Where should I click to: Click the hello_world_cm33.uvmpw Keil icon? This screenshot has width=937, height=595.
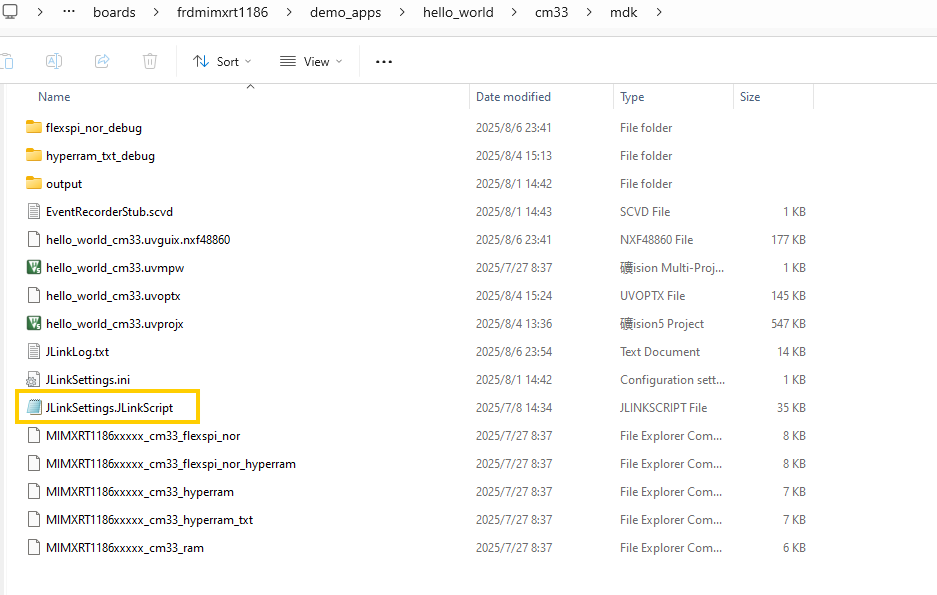[x=34, y=267]
